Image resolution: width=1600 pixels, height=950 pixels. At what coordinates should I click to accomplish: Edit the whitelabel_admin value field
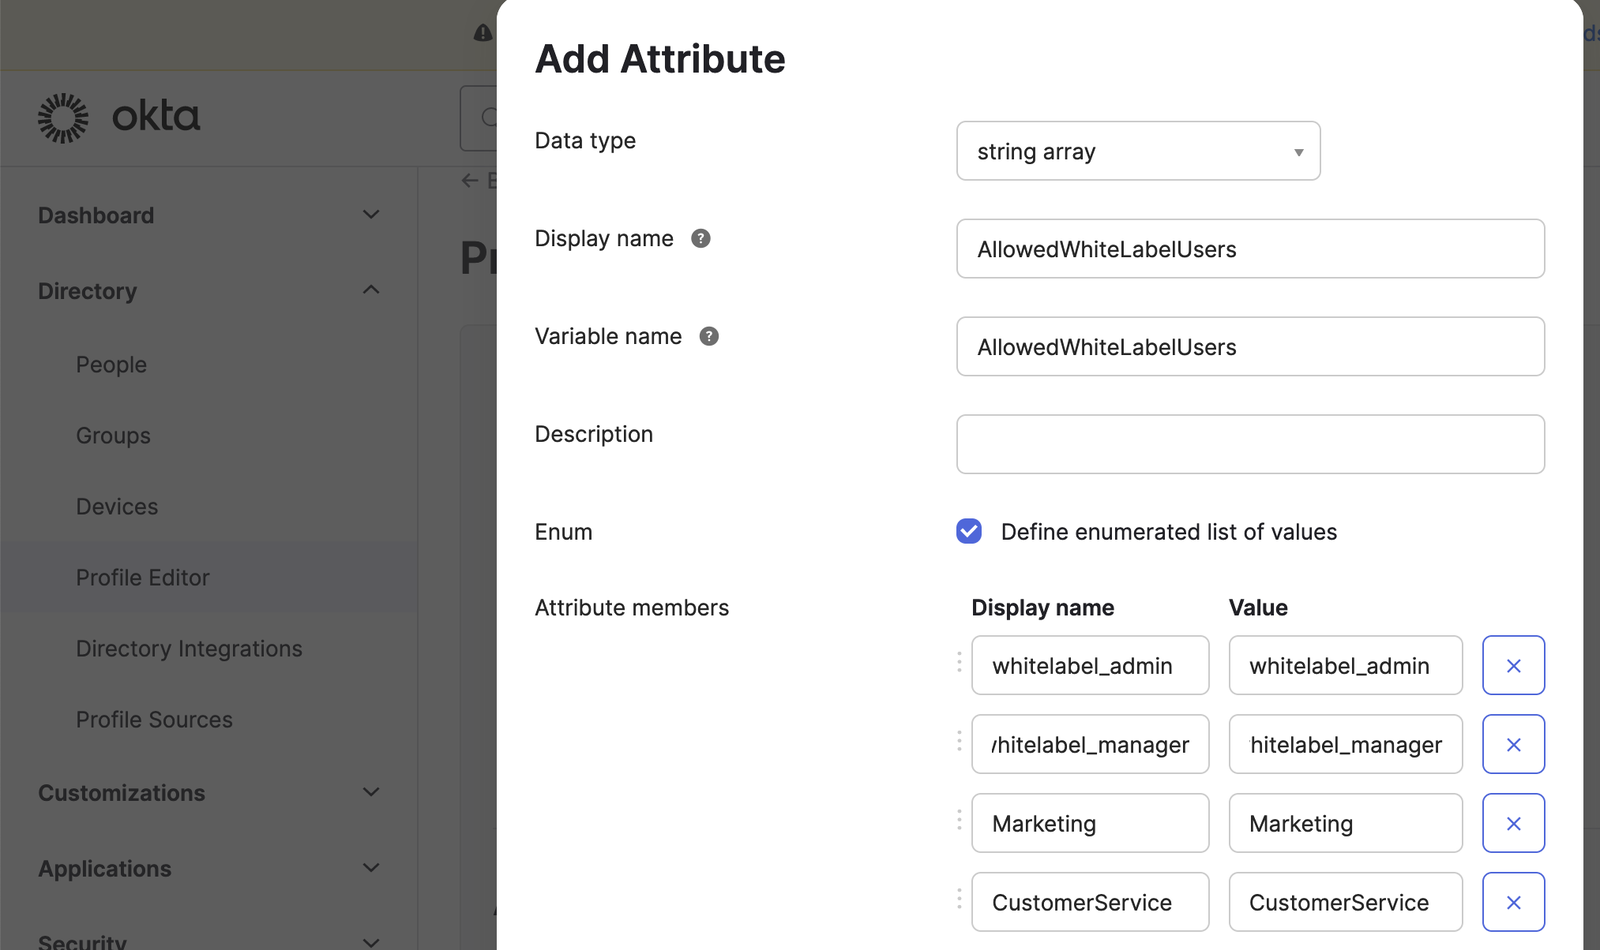pos(1345,665)
